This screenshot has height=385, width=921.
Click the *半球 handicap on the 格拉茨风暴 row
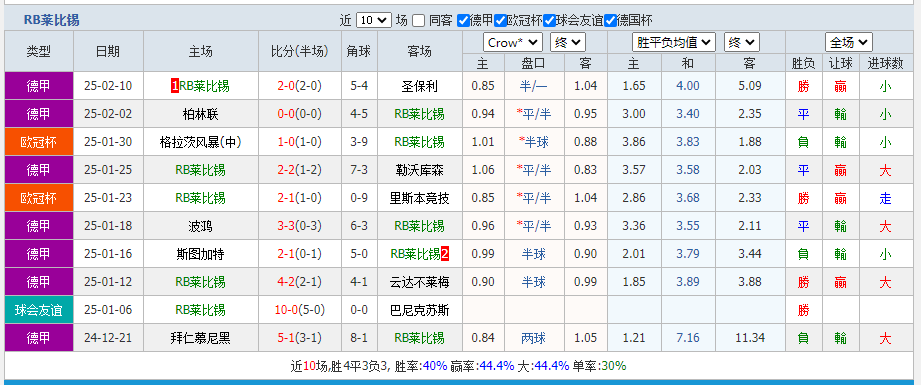coord(533,142)
